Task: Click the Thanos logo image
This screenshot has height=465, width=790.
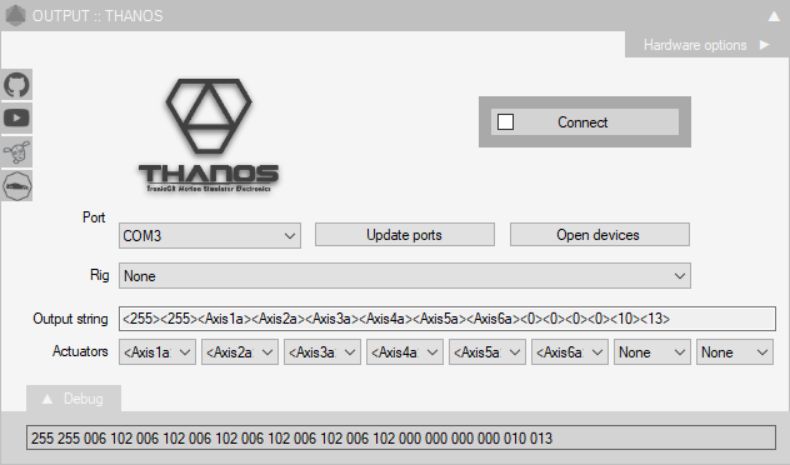Action: [x=208, y=135]
